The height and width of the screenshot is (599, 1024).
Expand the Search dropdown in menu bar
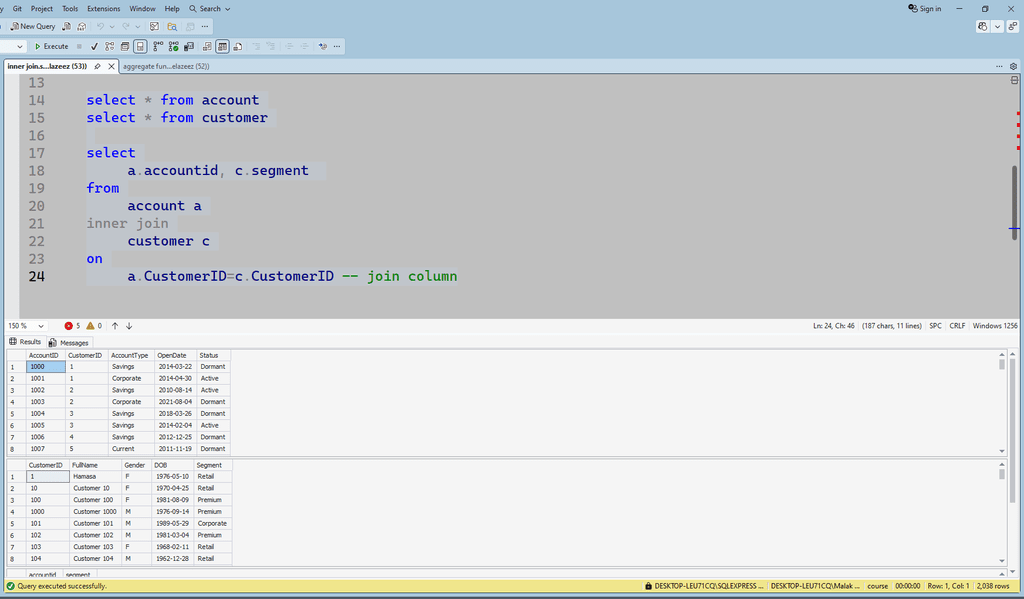pos(209,8)
